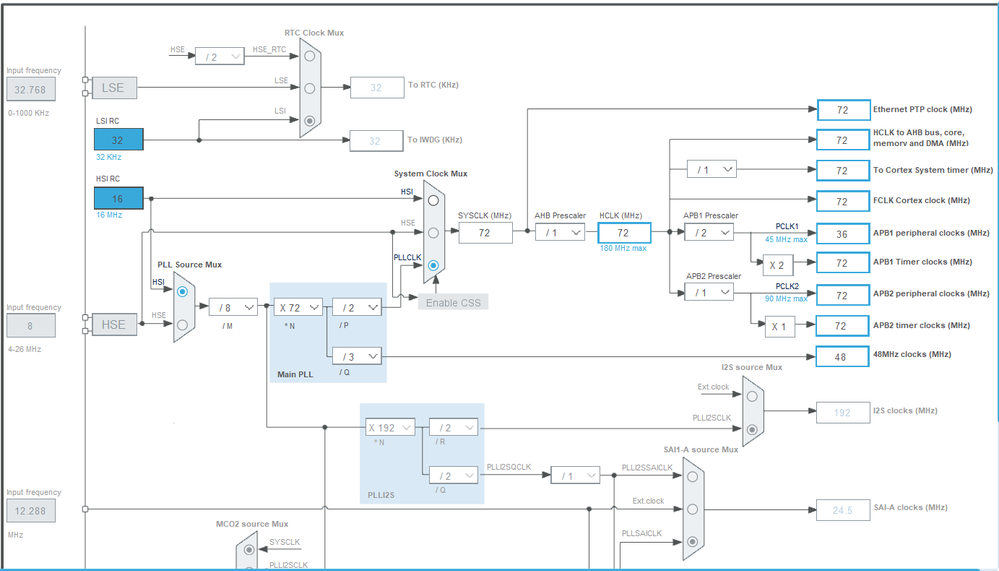
Task: Click the HSI RC 16 value box
Action: click(119, 198)
